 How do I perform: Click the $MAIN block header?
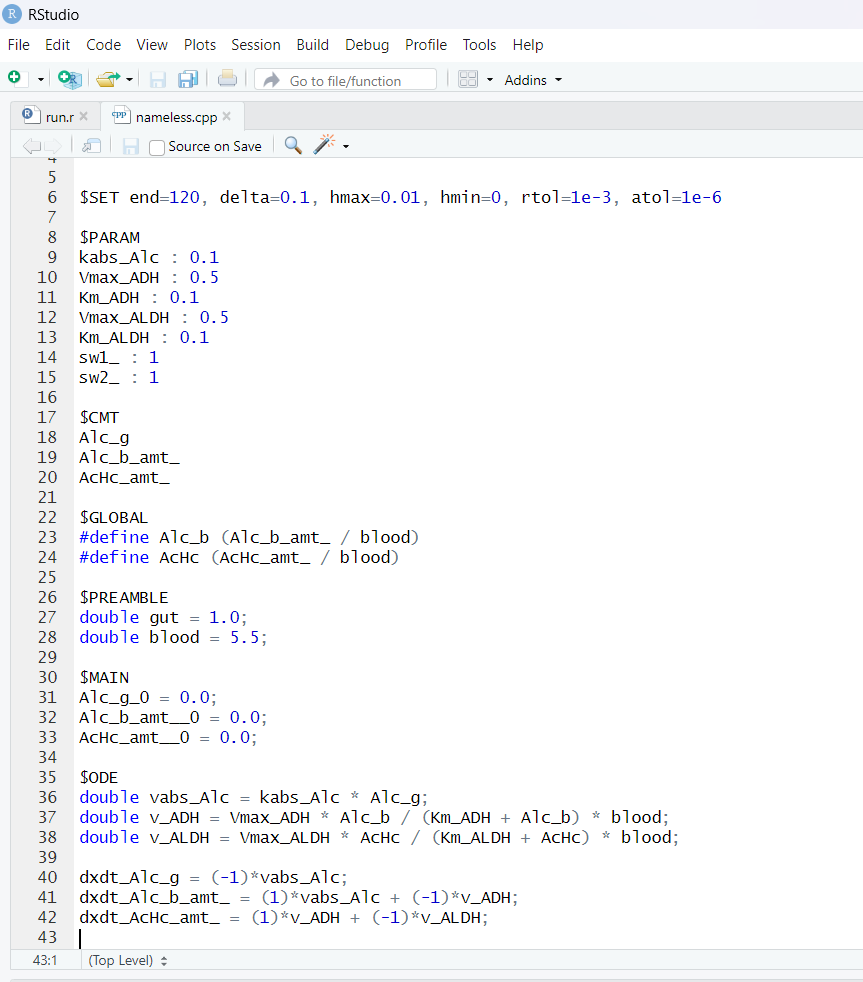tap(104, 678)
